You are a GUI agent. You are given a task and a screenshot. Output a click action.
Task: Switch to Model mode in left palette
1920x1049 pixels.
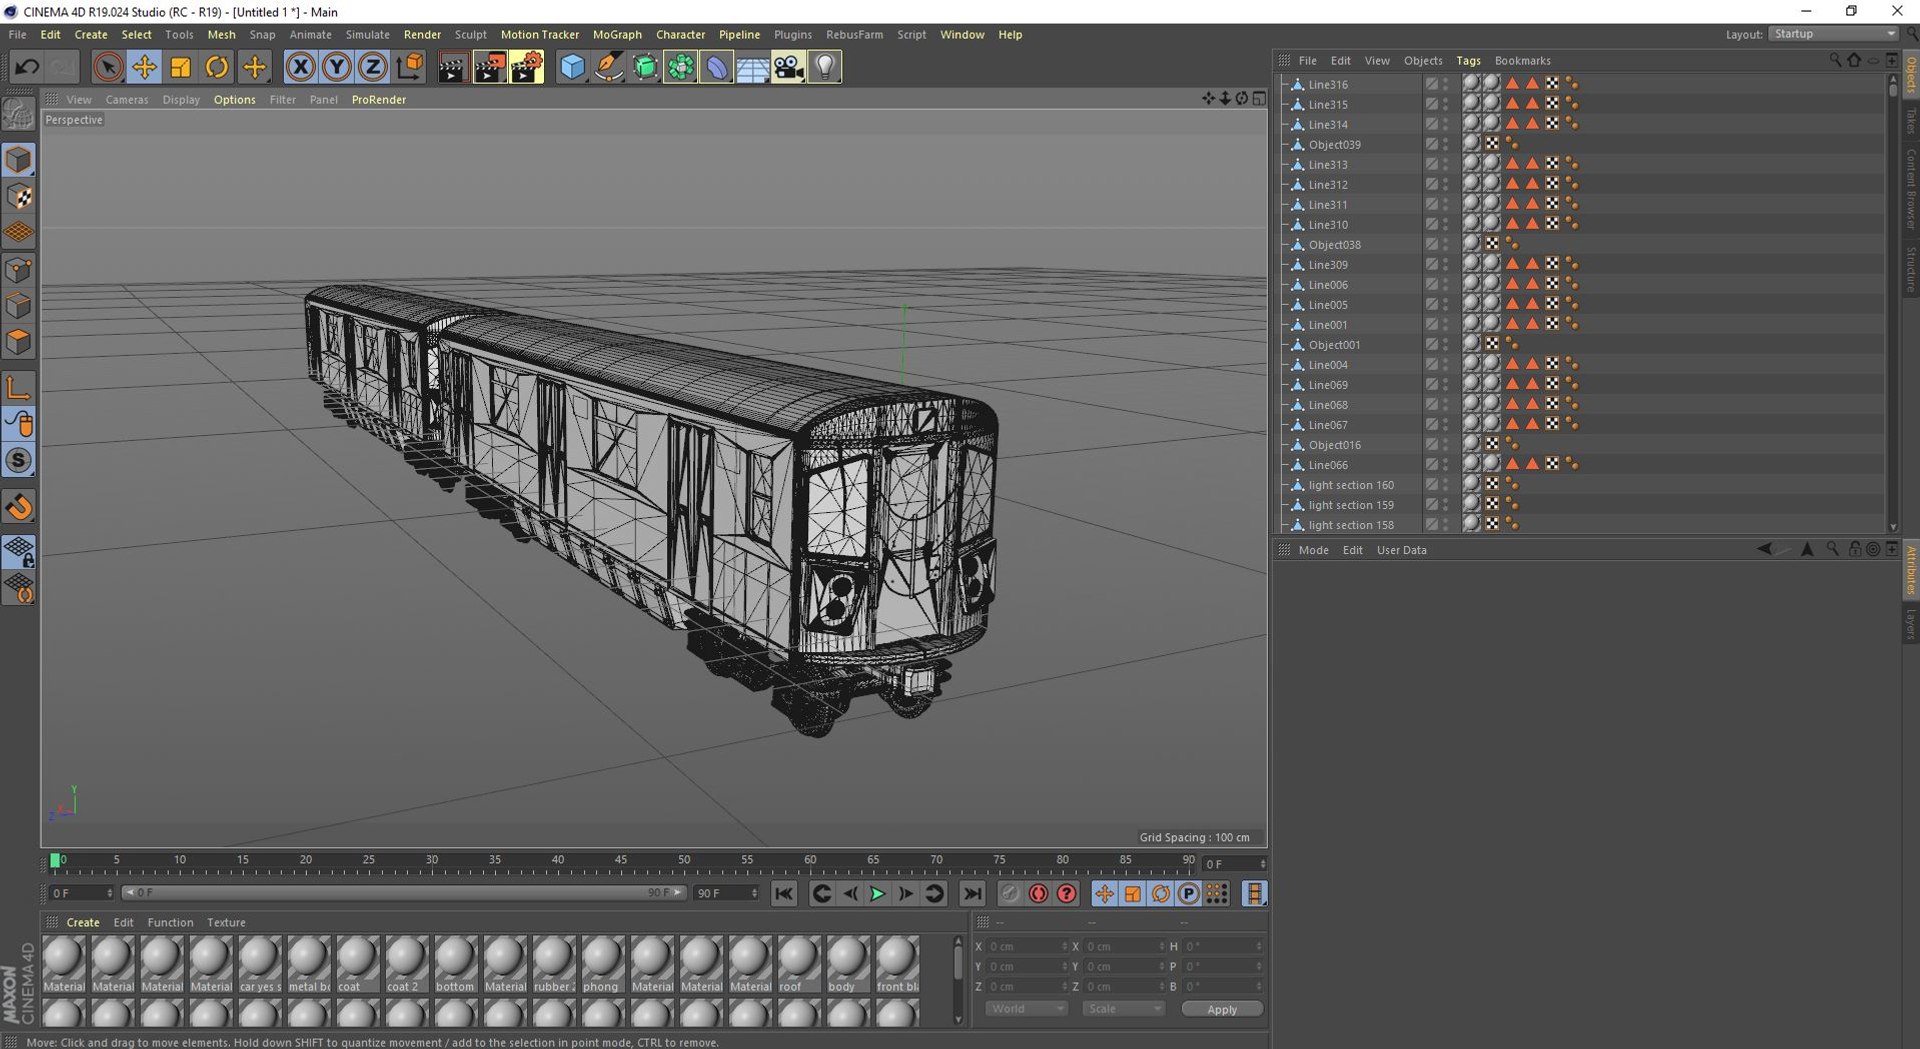[x=19, y=160]
